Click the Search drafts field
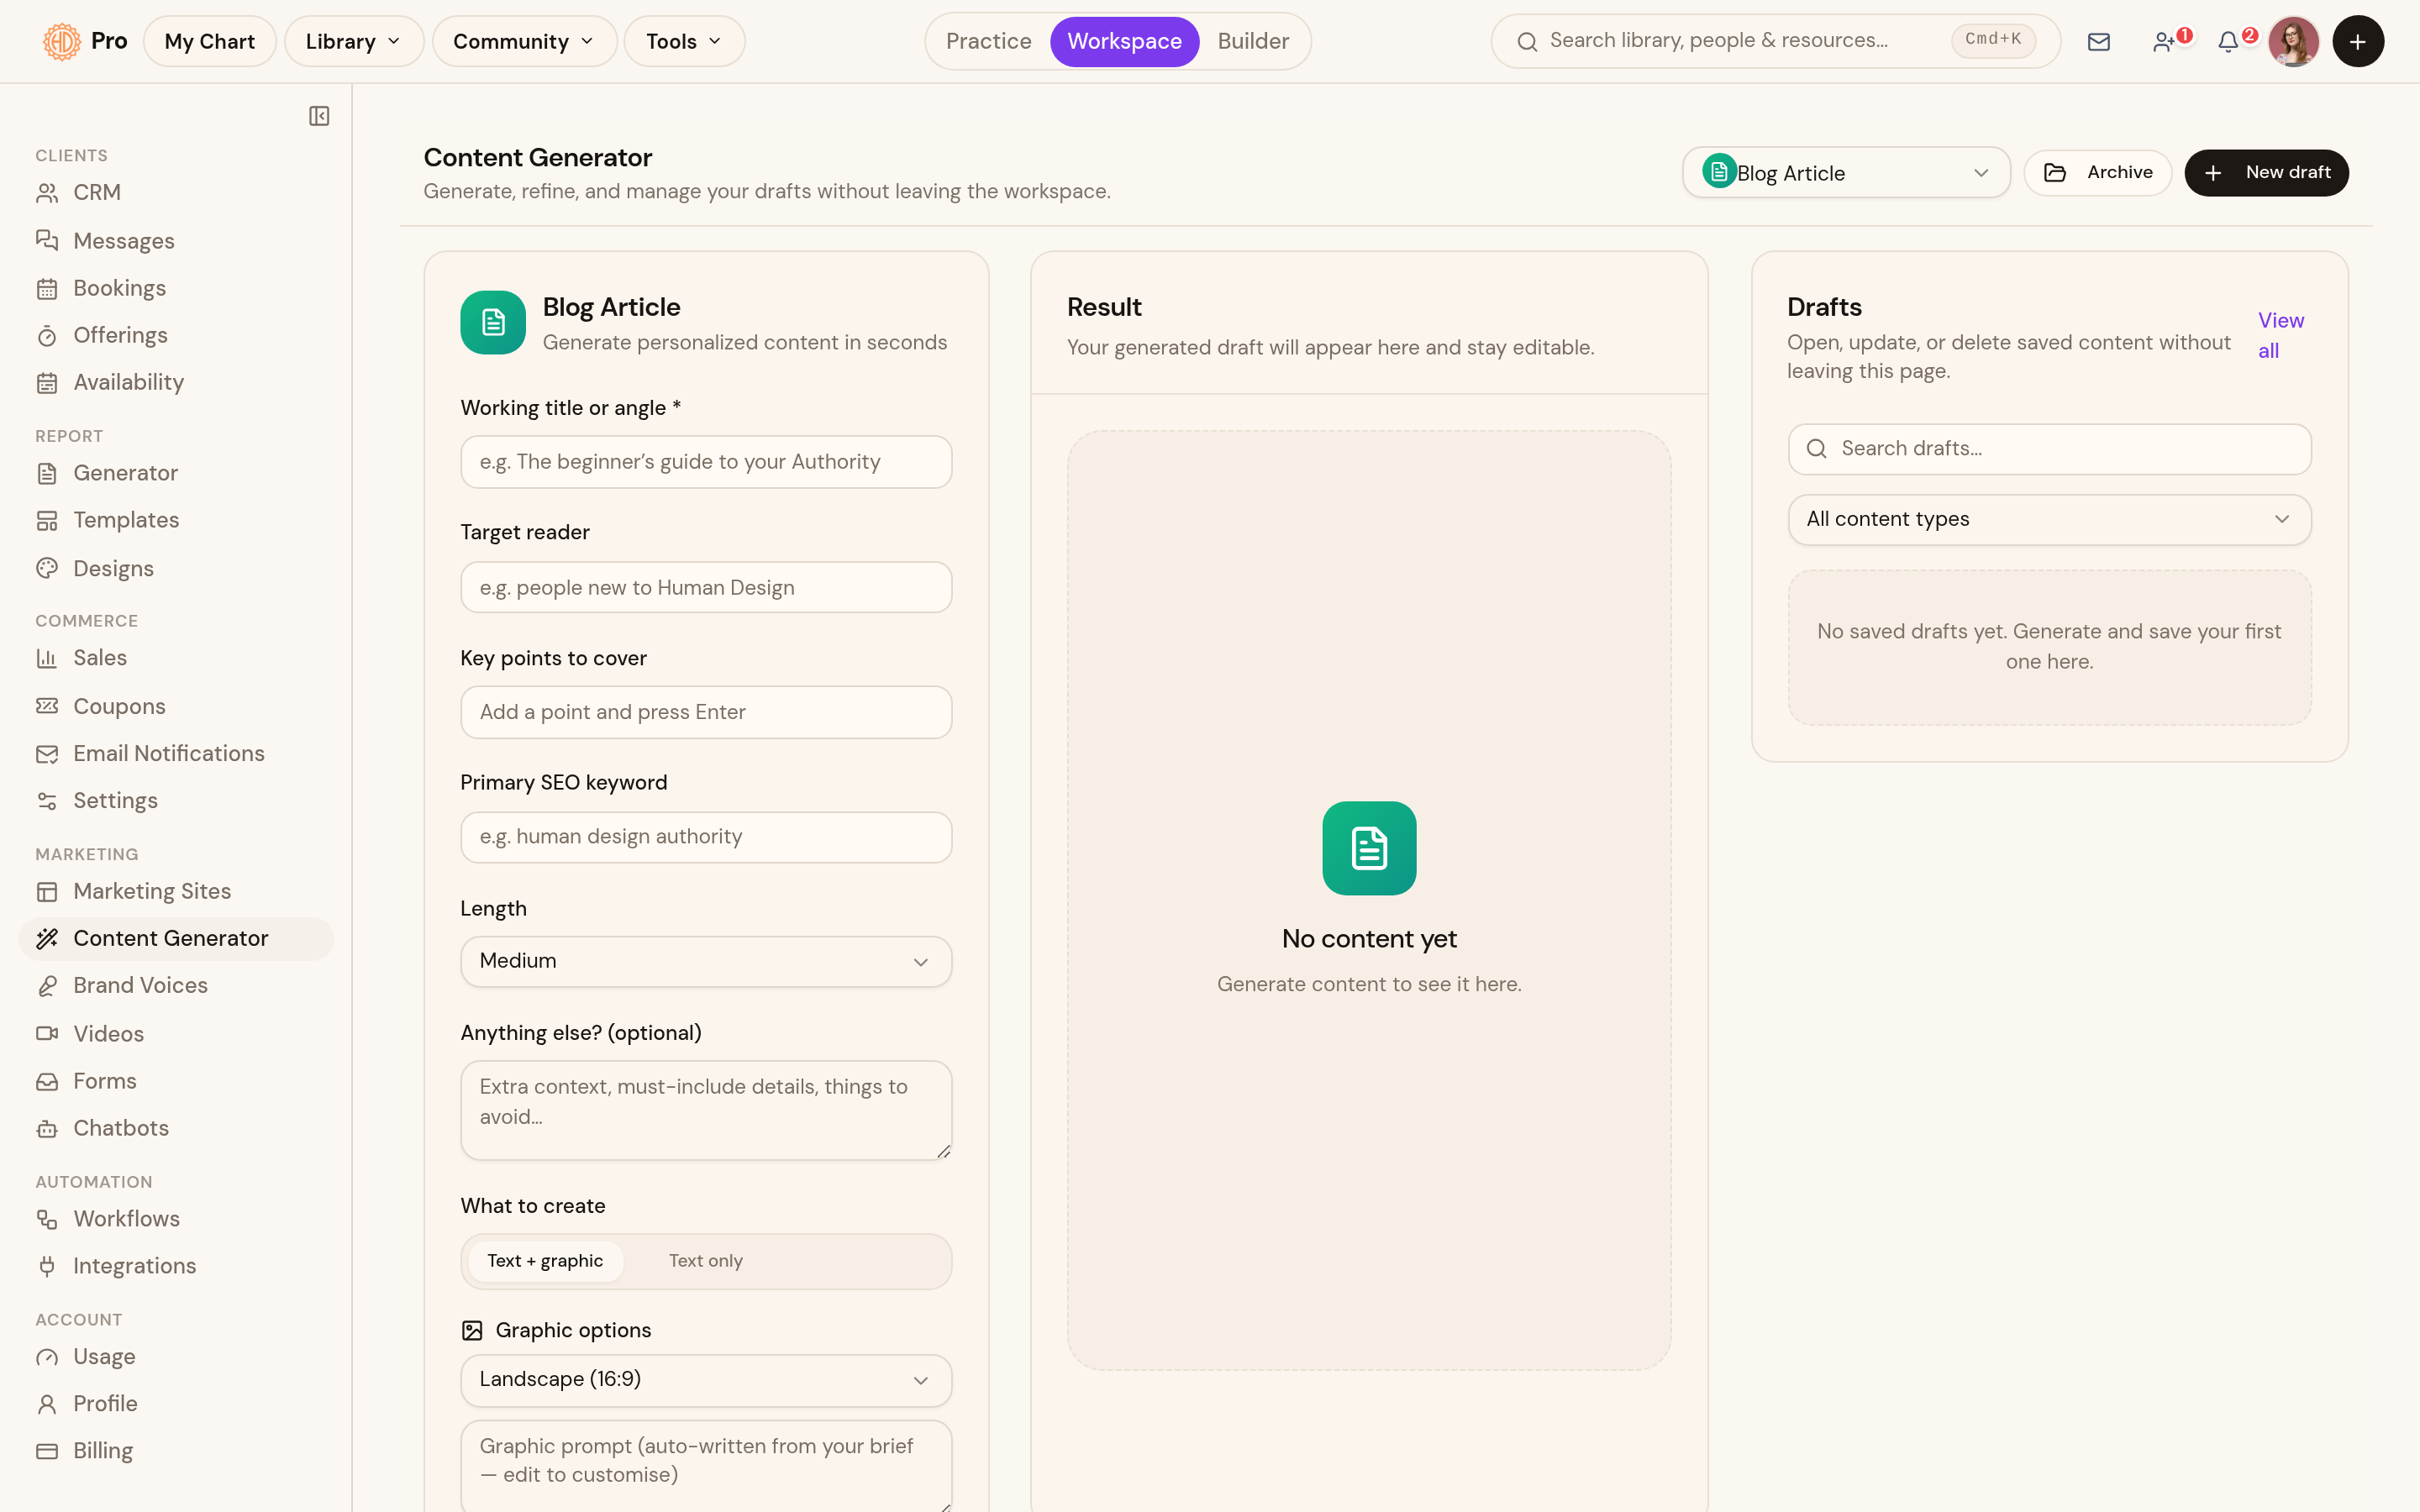2420x1512 pixels. (2049, 449)
